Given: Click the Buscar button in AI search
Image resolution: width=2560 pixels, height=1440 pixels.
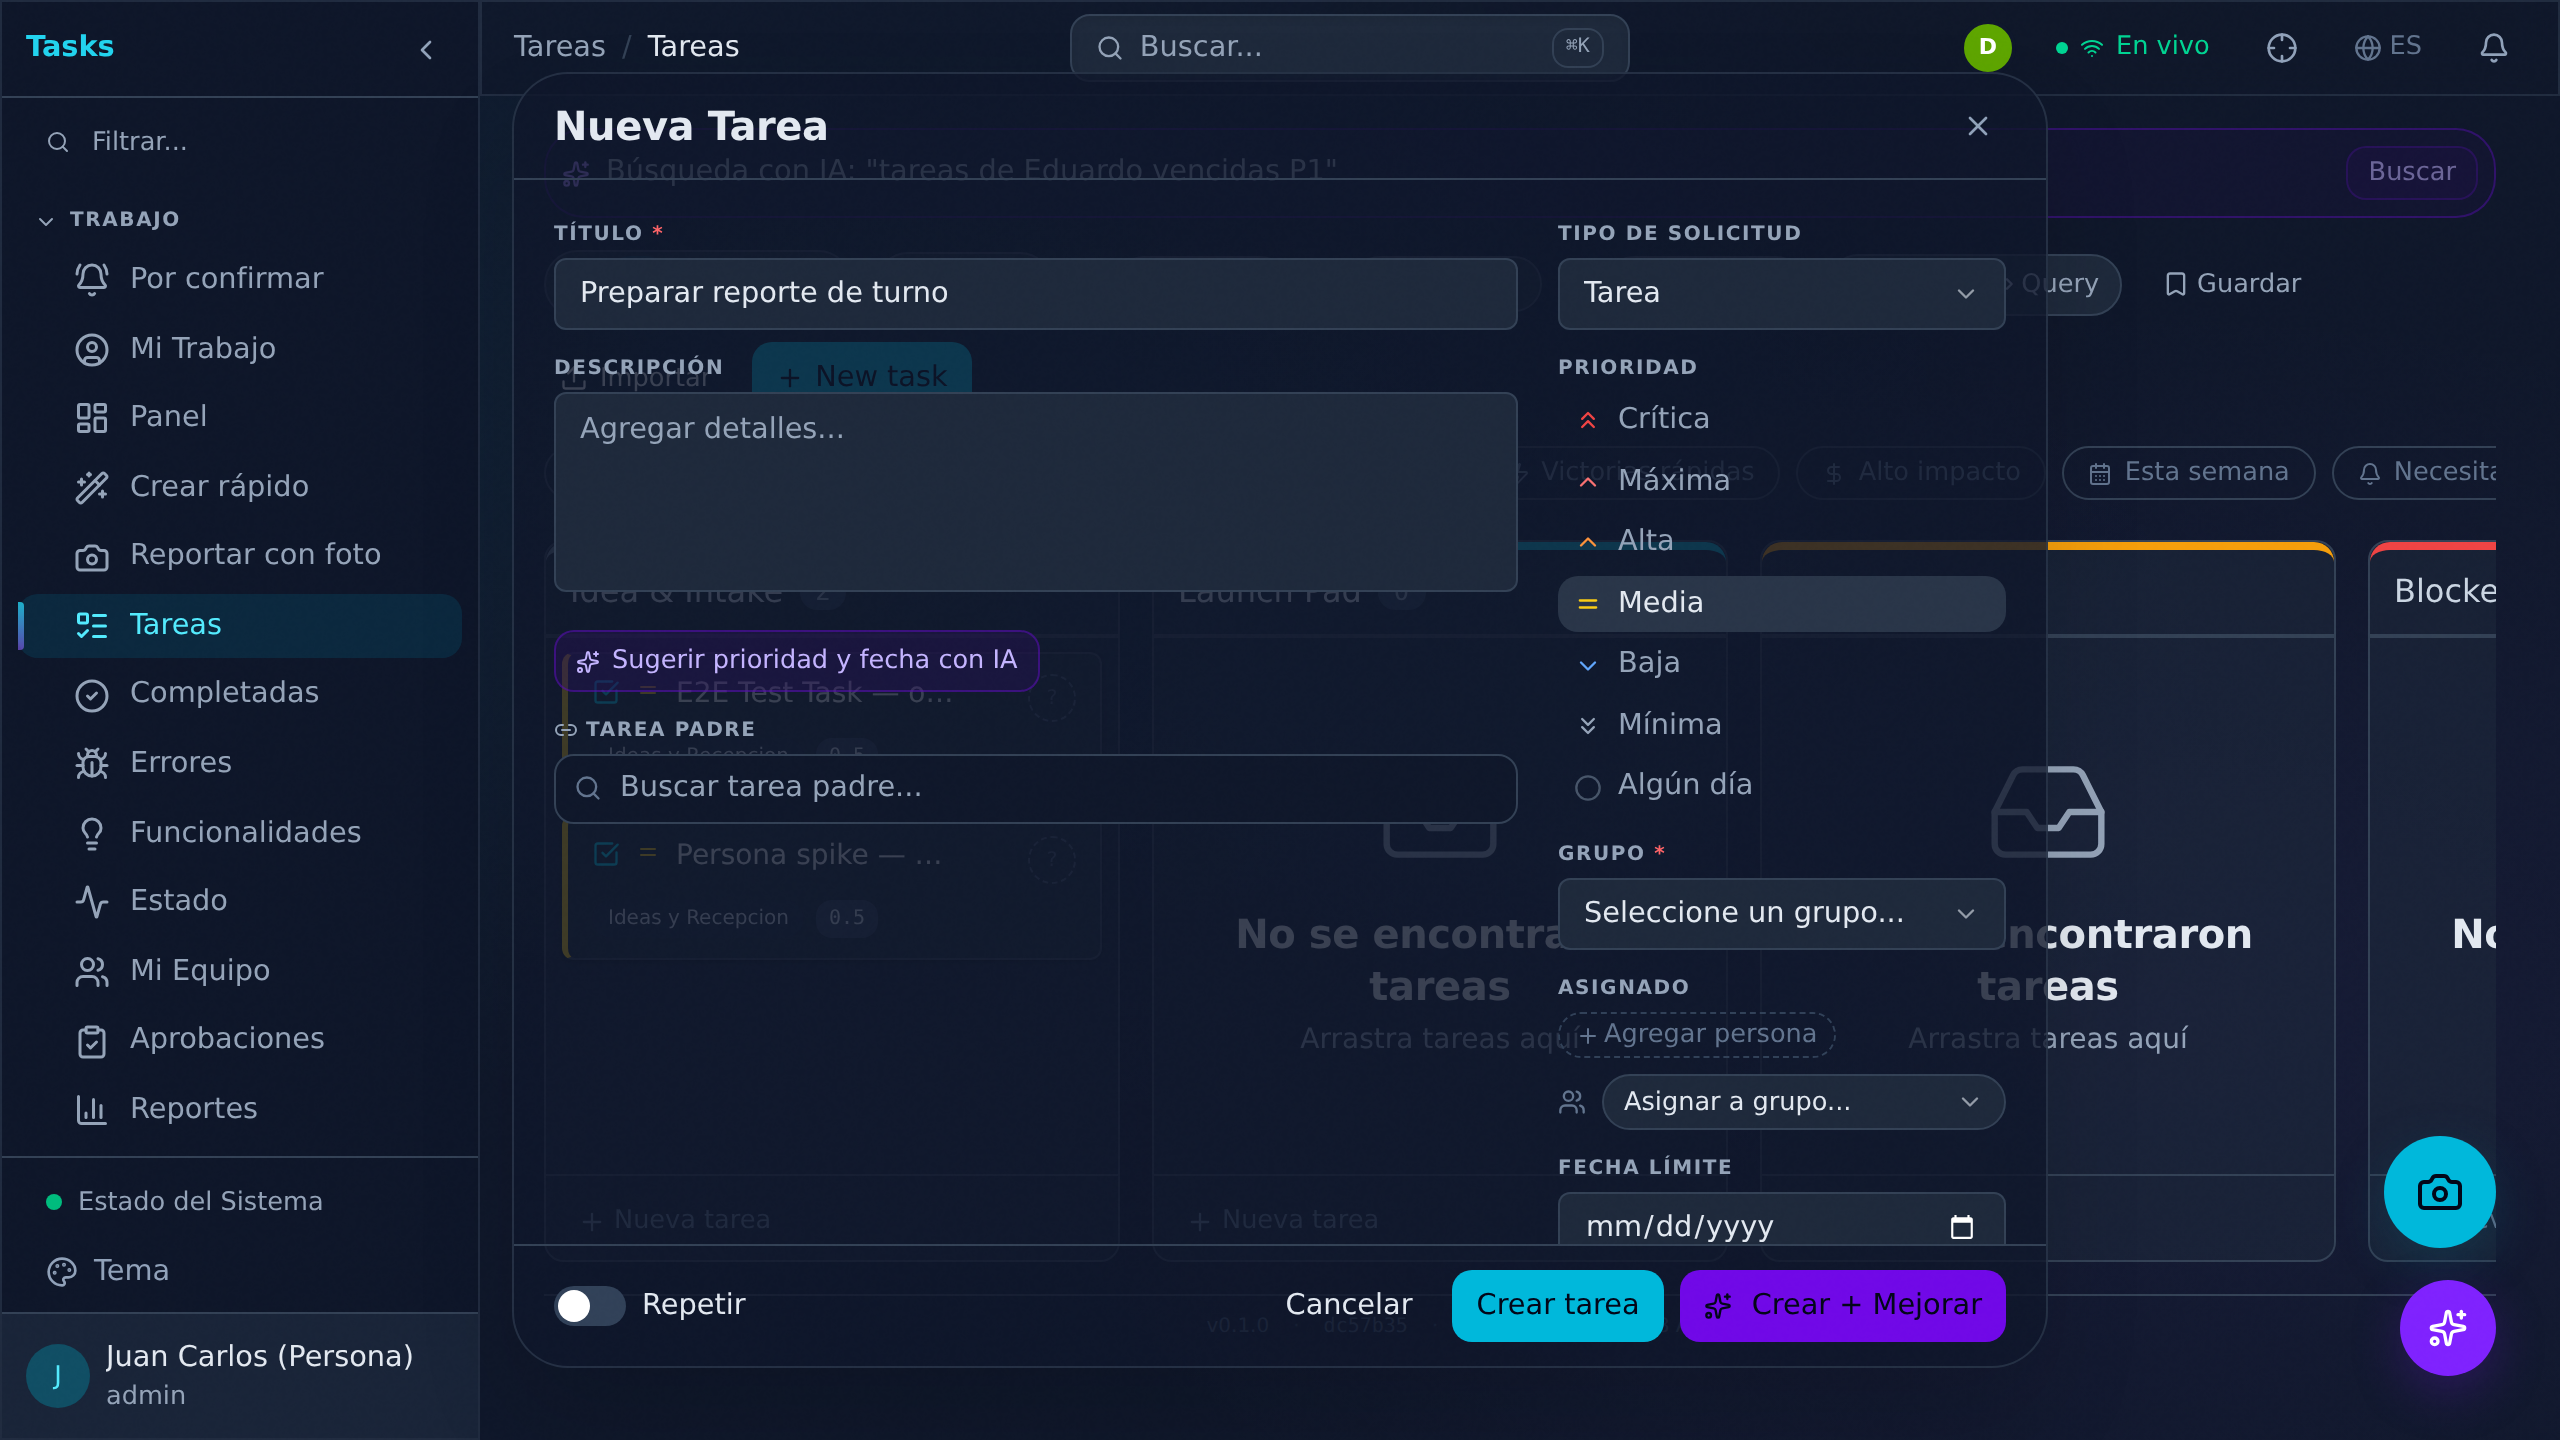Looking at the screenshot, I should (x=2411, y=172).
